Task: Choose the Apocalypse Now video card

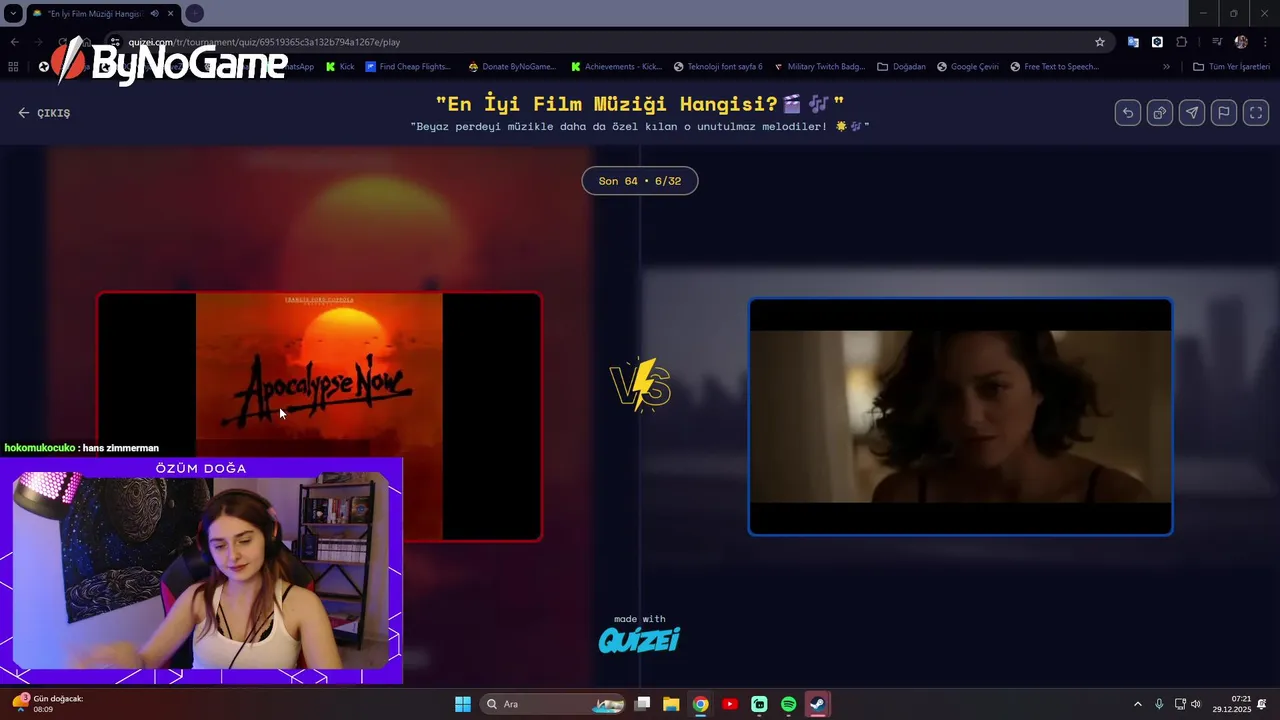Action: 320,416
